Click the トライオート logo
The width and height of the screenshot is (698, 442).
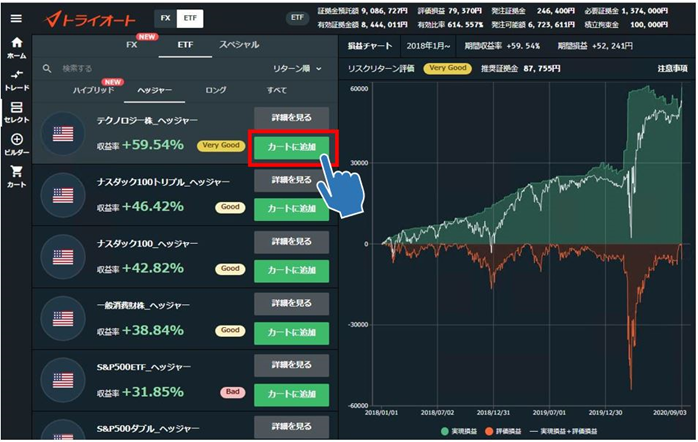point(90,19)
